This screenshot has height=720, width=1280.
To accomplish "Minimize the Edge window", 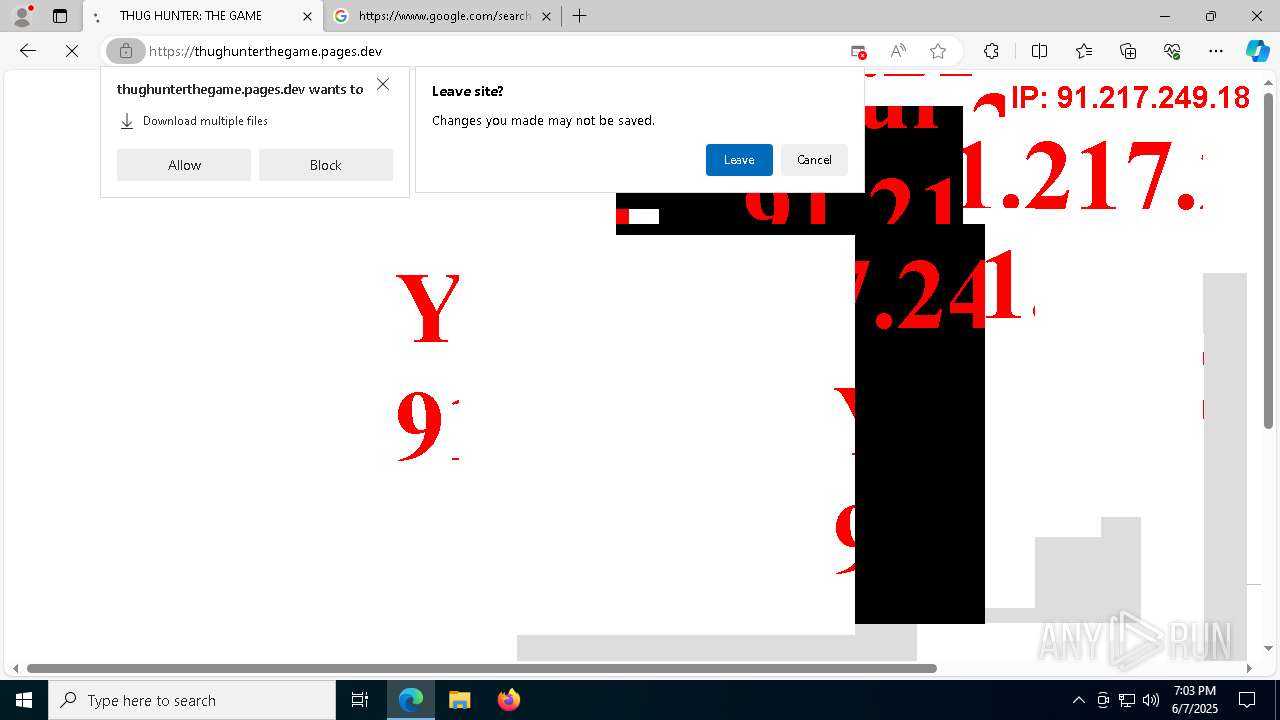I will pos(1164,16).
